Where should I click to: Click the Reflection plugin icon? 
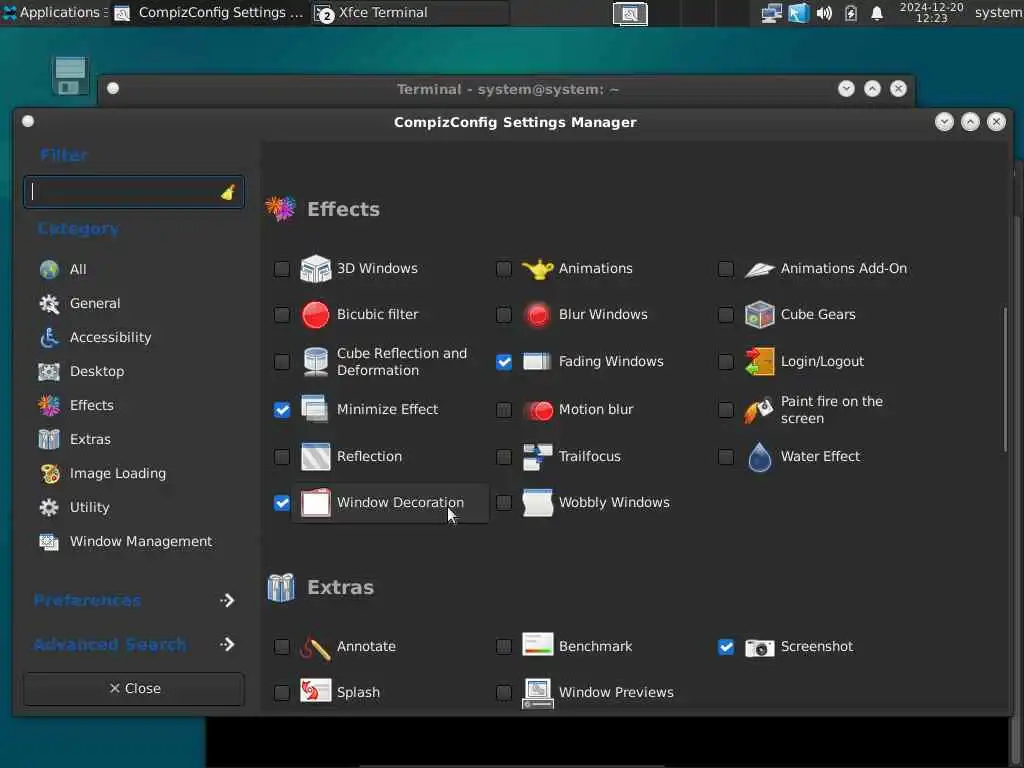click(315, 456)
